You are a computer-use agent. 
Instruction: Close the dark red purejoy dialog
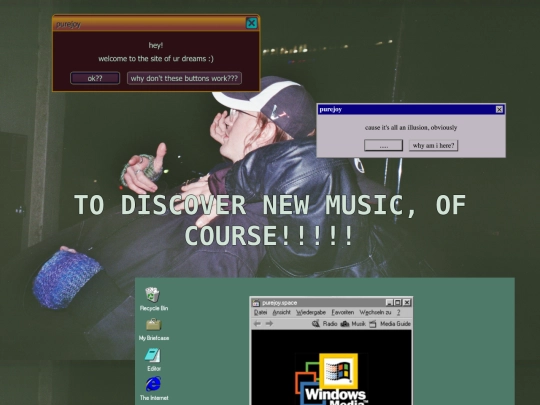[x=251, y=23]
